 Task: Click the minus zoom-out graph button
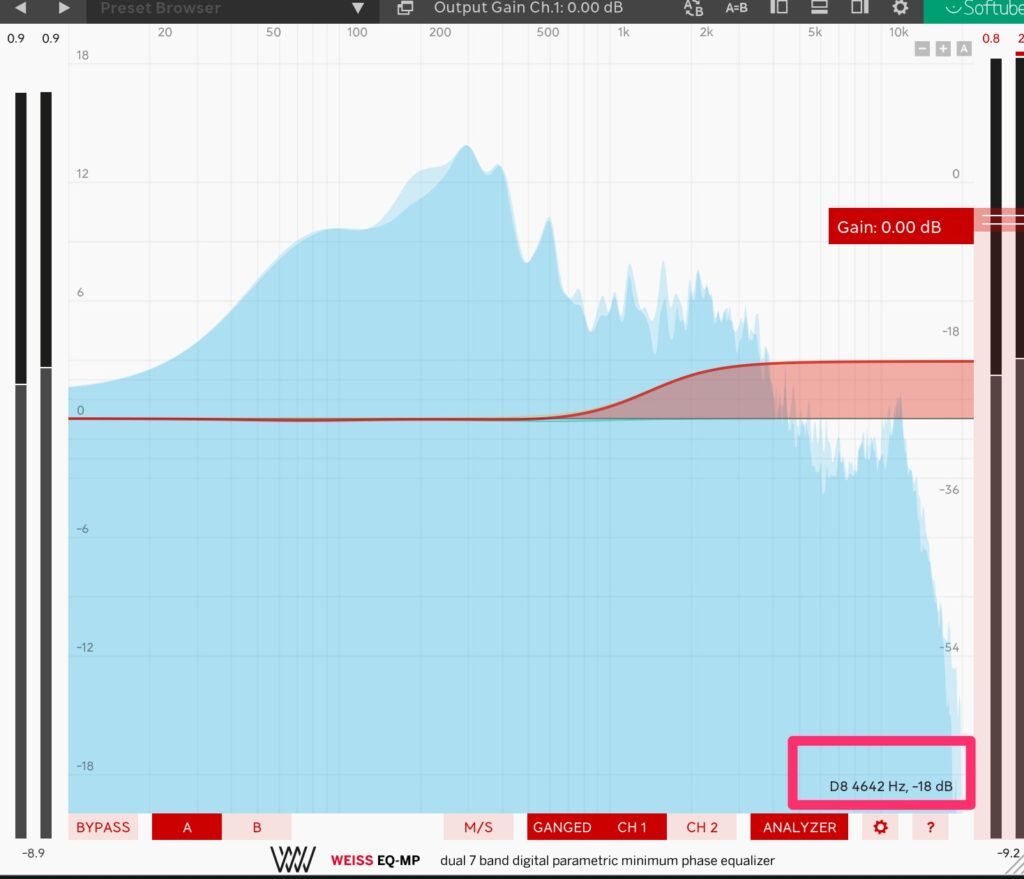922,48
